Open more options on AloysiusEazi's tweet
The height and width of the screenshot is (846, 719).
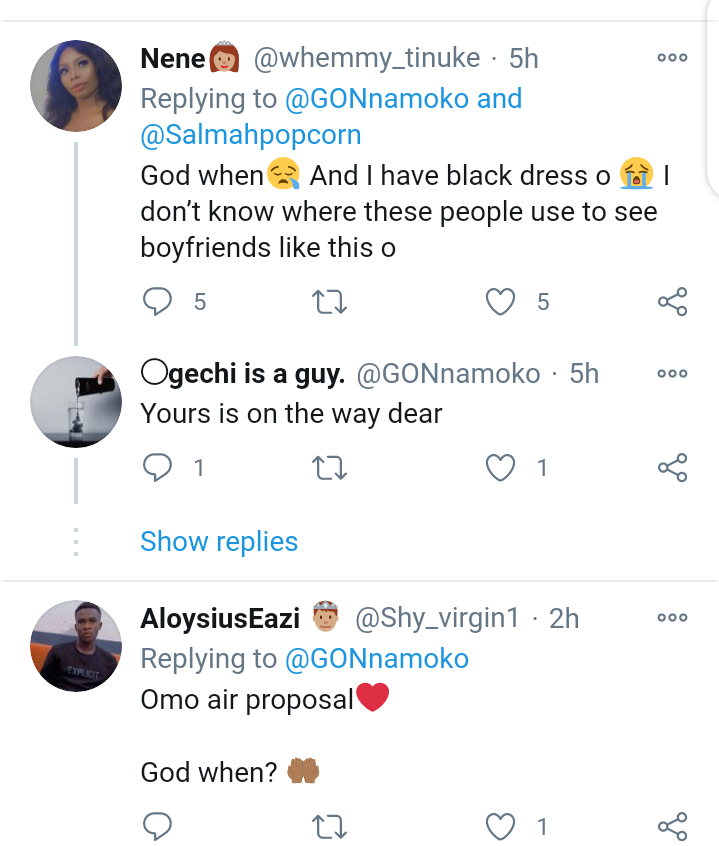pos(672,618)
